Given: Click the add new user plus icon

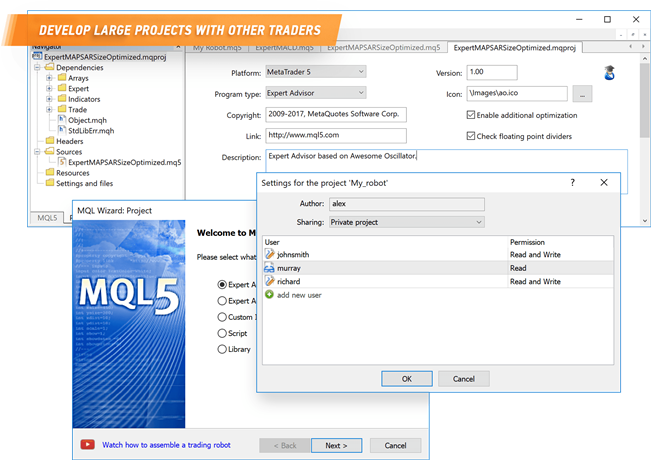Looking at the screenshot, I should (269, 295).
